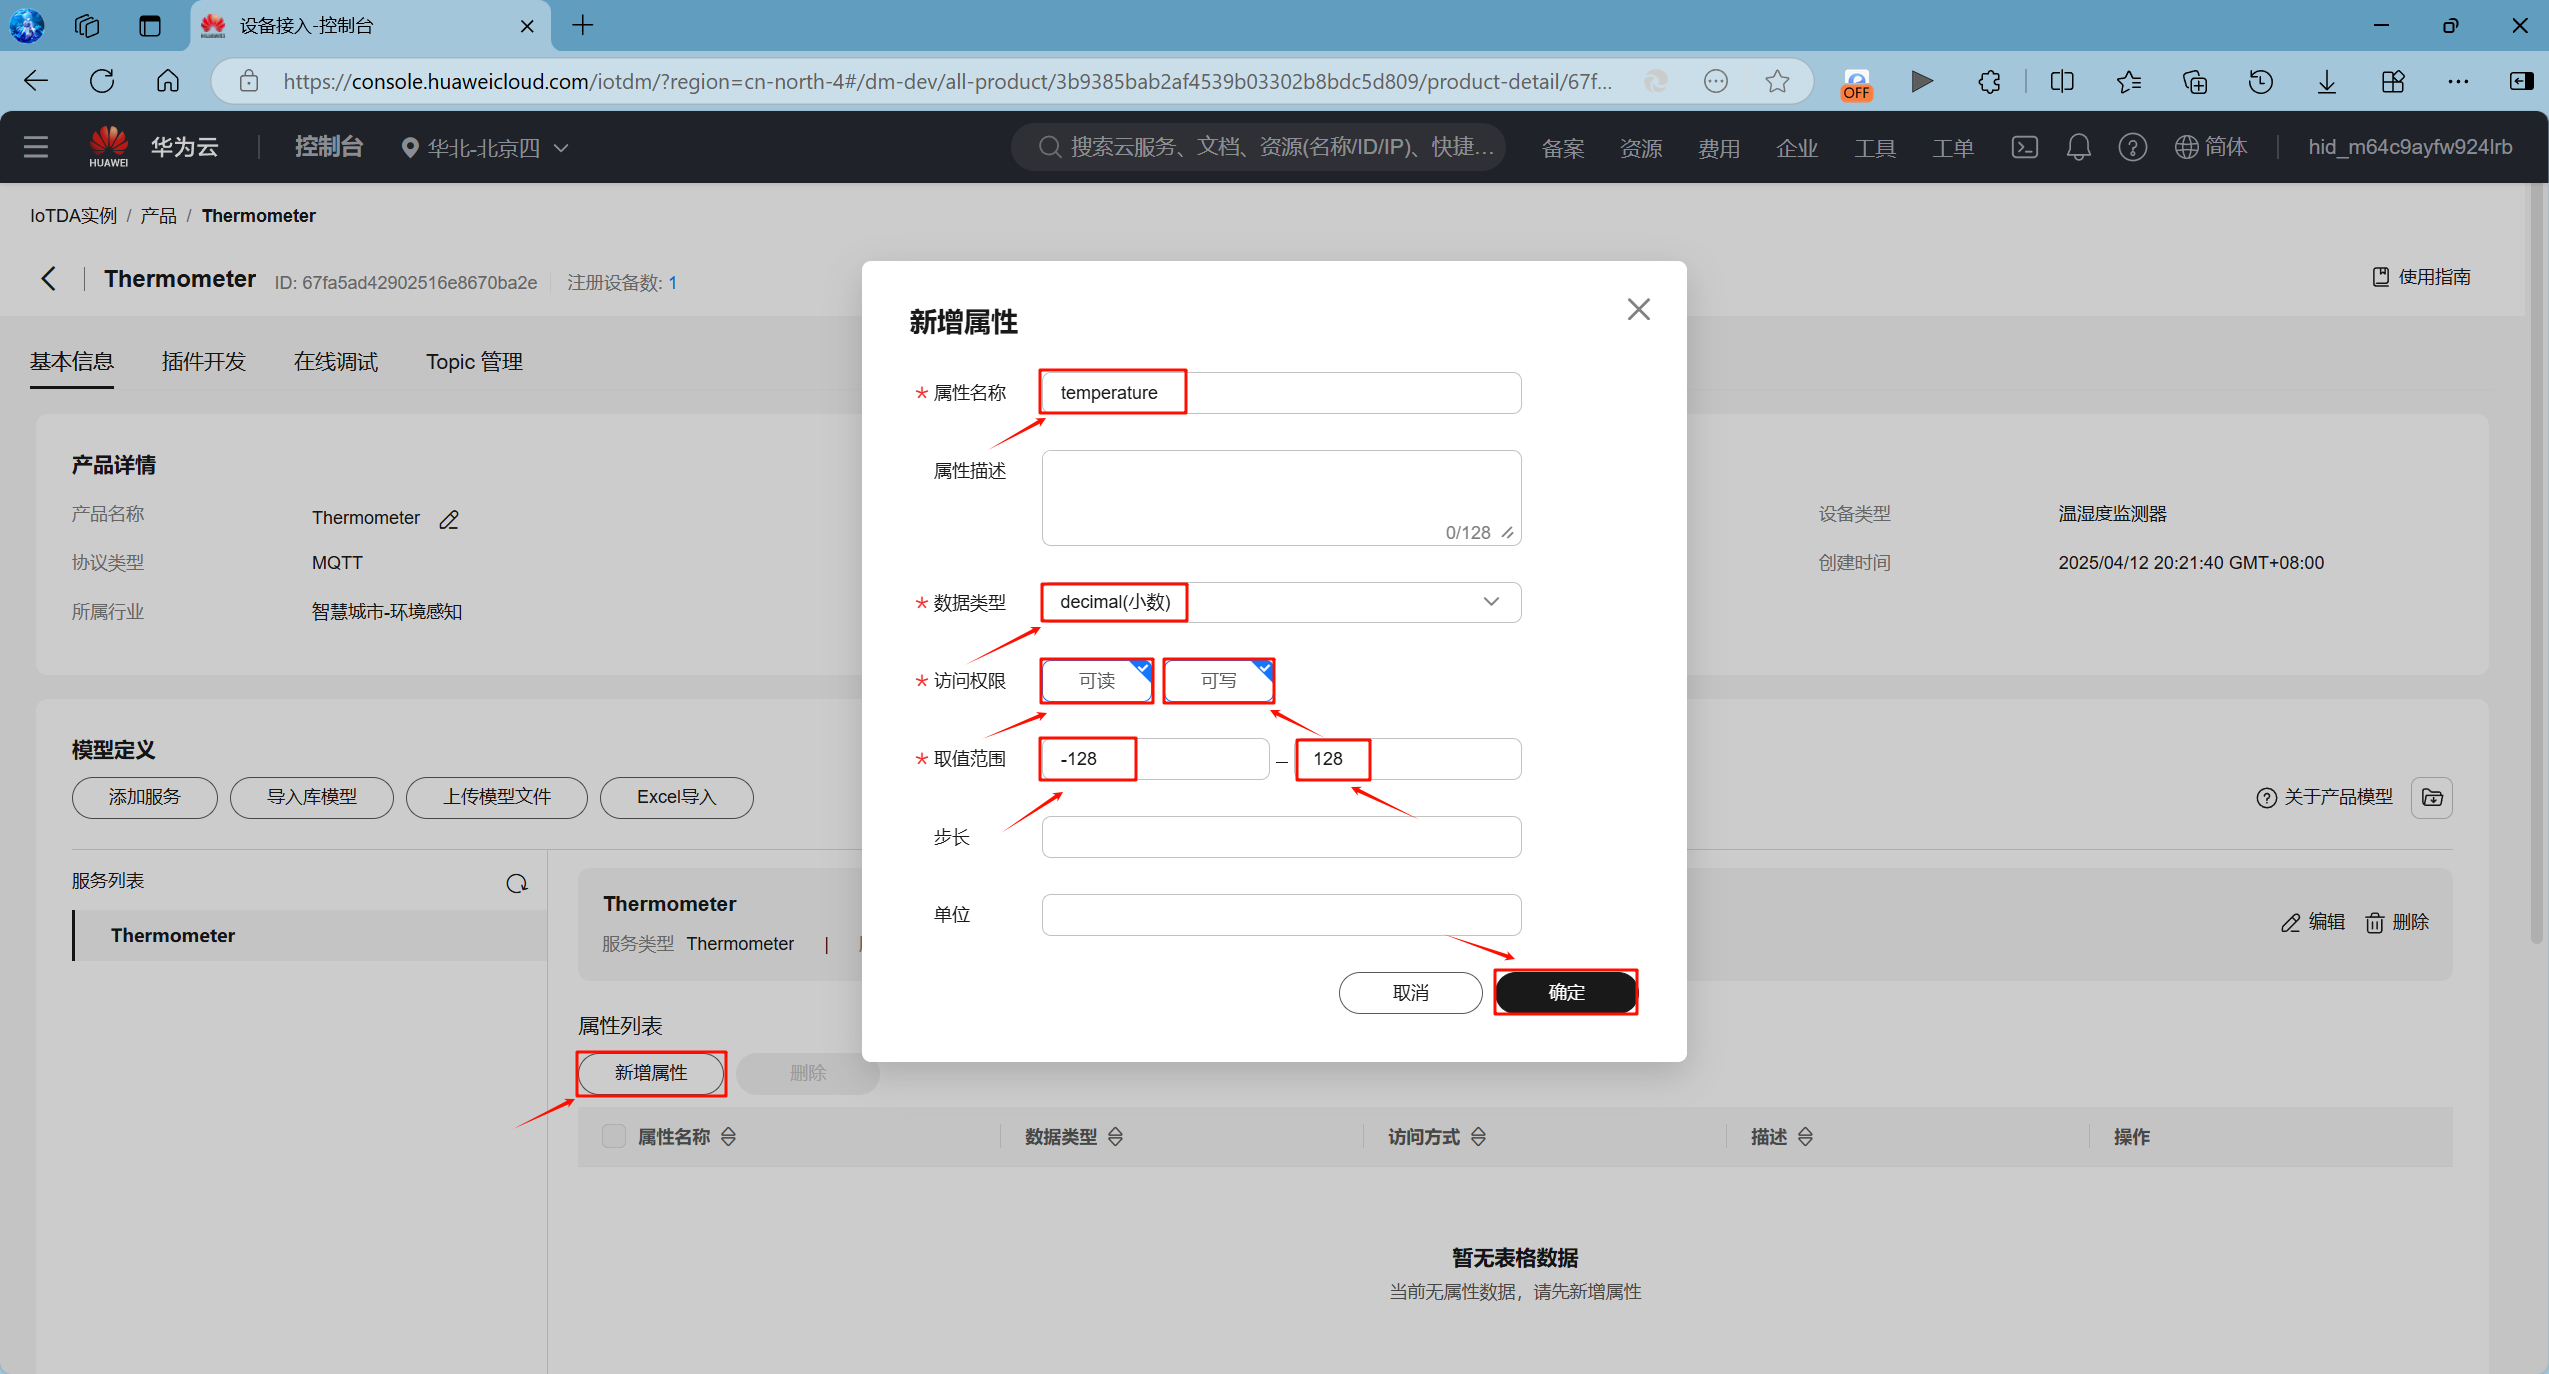The width and height of the screenshot is (2549, 1374).
Task: Open the CLI terminal icon in top bar
Action: tap(2024, 147)
